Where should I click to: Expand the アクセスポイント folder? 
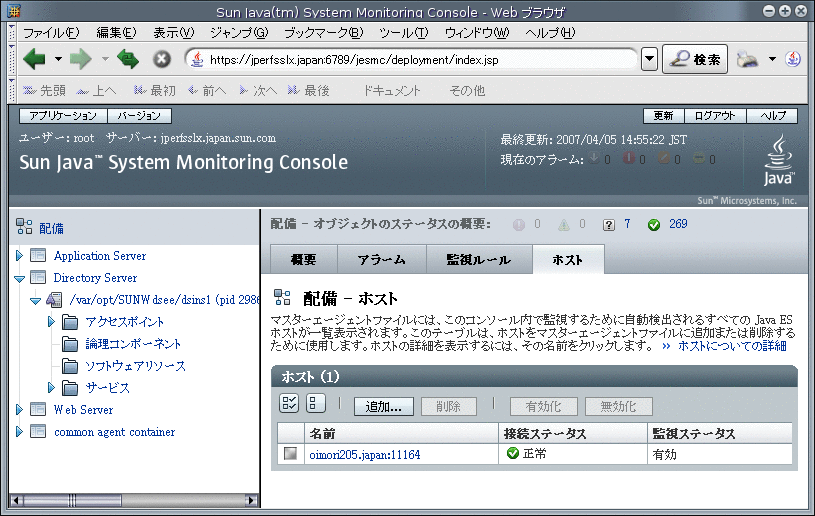pos(51,322)
